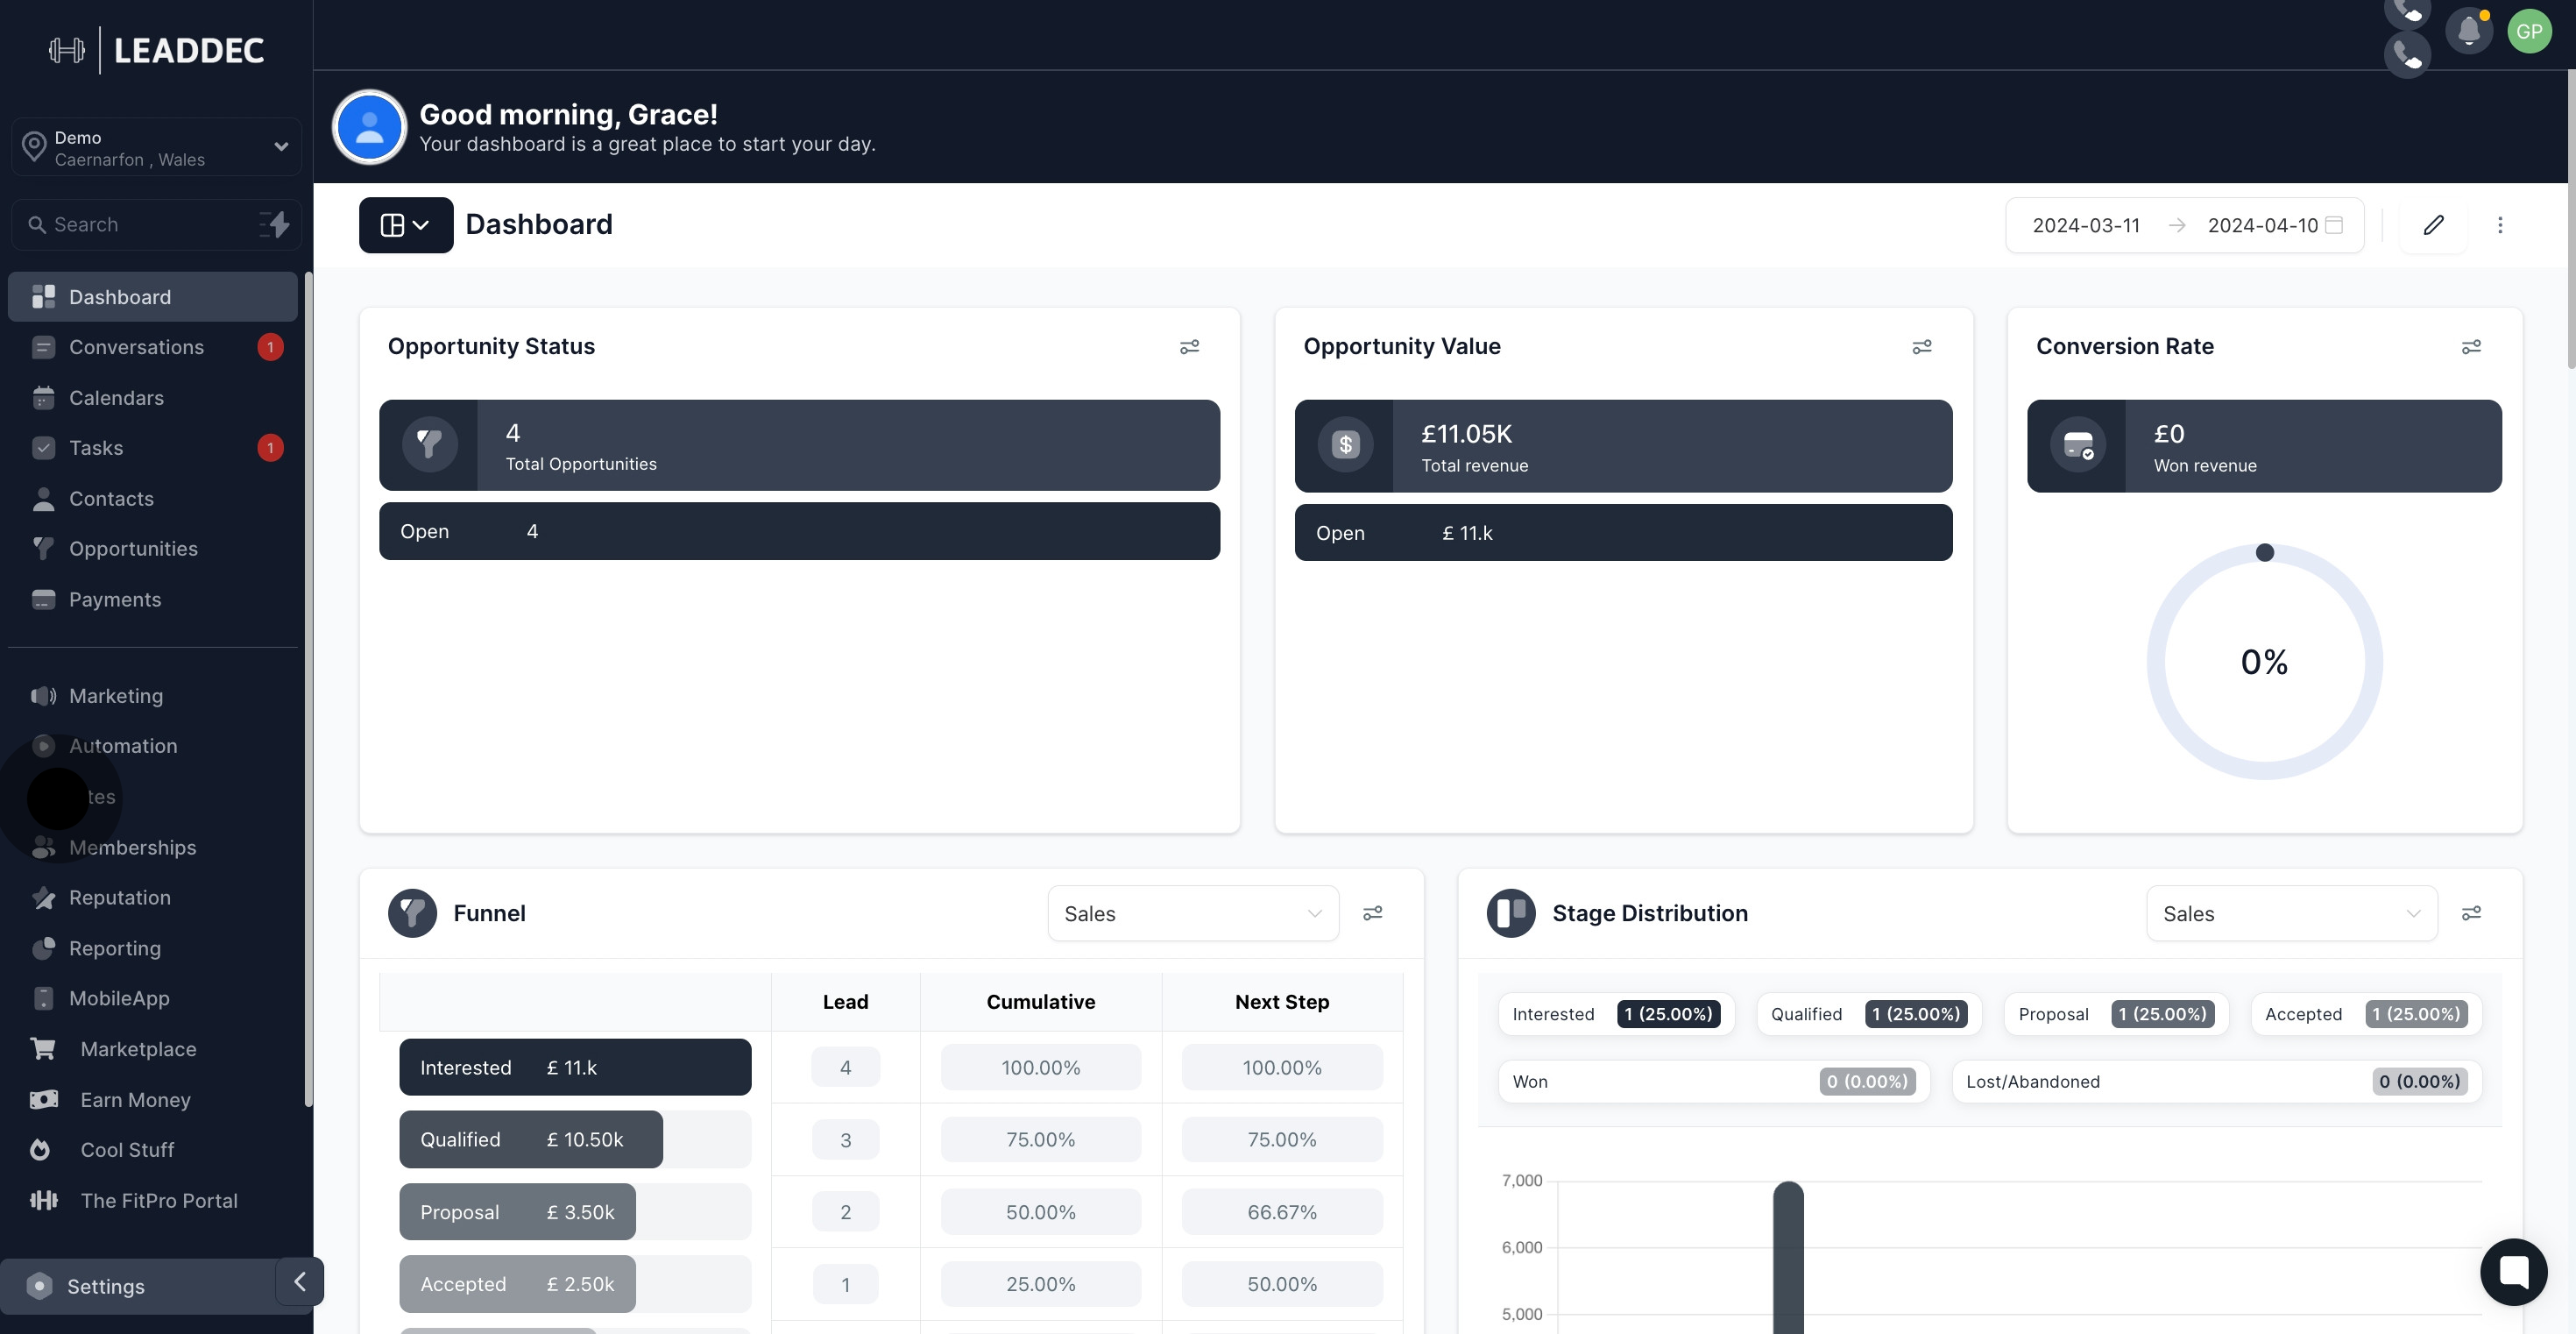Click the Won stage chip

coord(1714,1081)
